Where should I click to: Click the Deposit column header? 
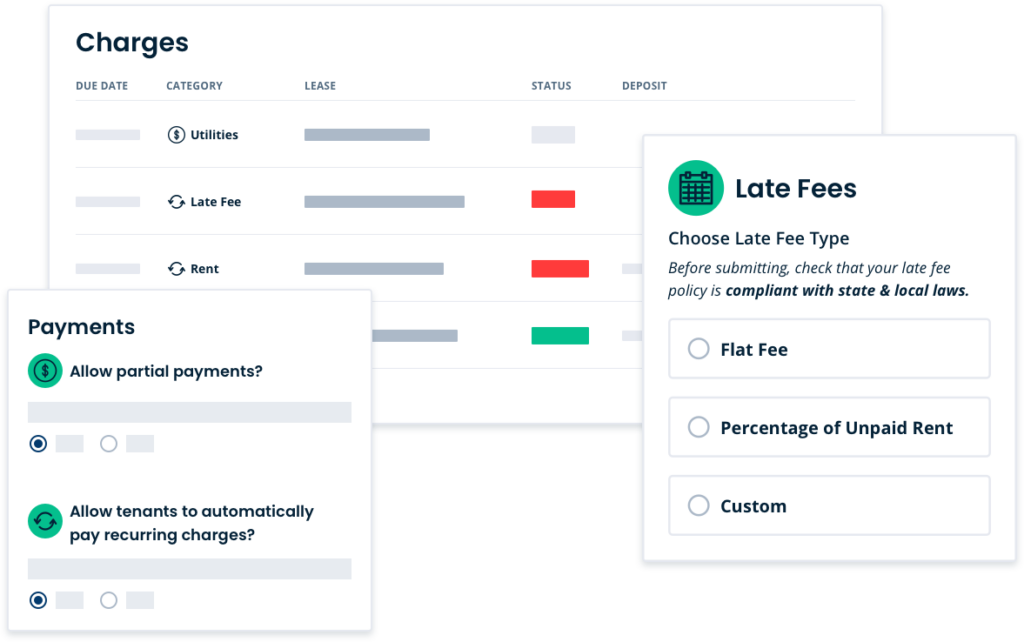(x=645, y=86)
